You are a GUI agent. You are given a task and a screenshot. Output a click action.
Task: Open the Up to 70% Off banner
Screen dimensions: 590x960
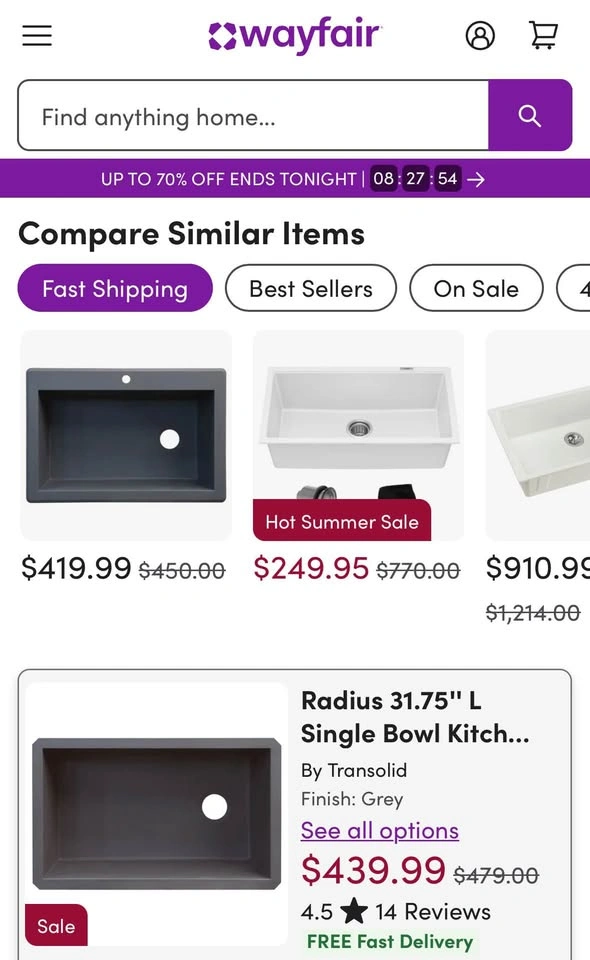coord(295,179)
